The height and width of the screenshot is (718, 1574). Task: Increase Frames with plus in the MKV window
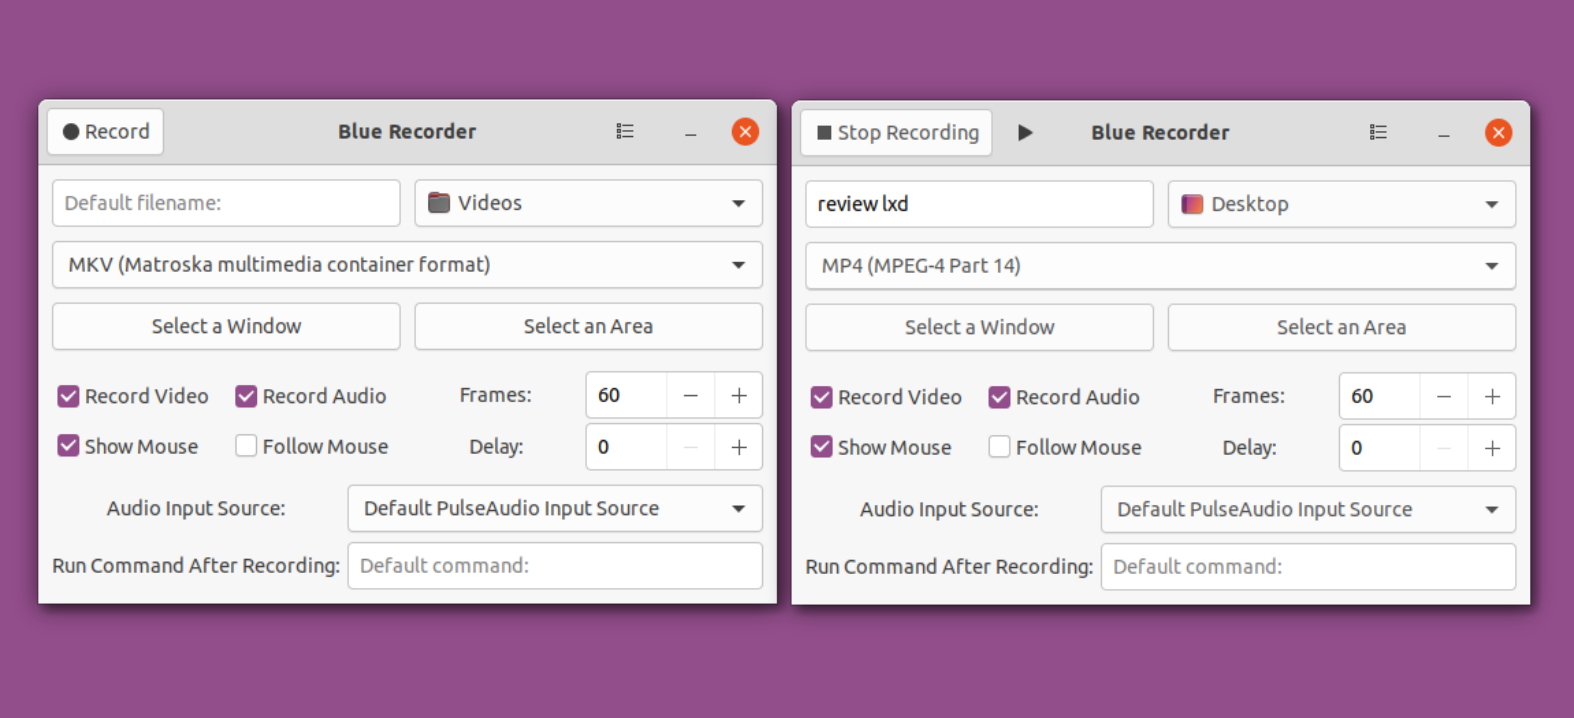(x=739, y=395)
